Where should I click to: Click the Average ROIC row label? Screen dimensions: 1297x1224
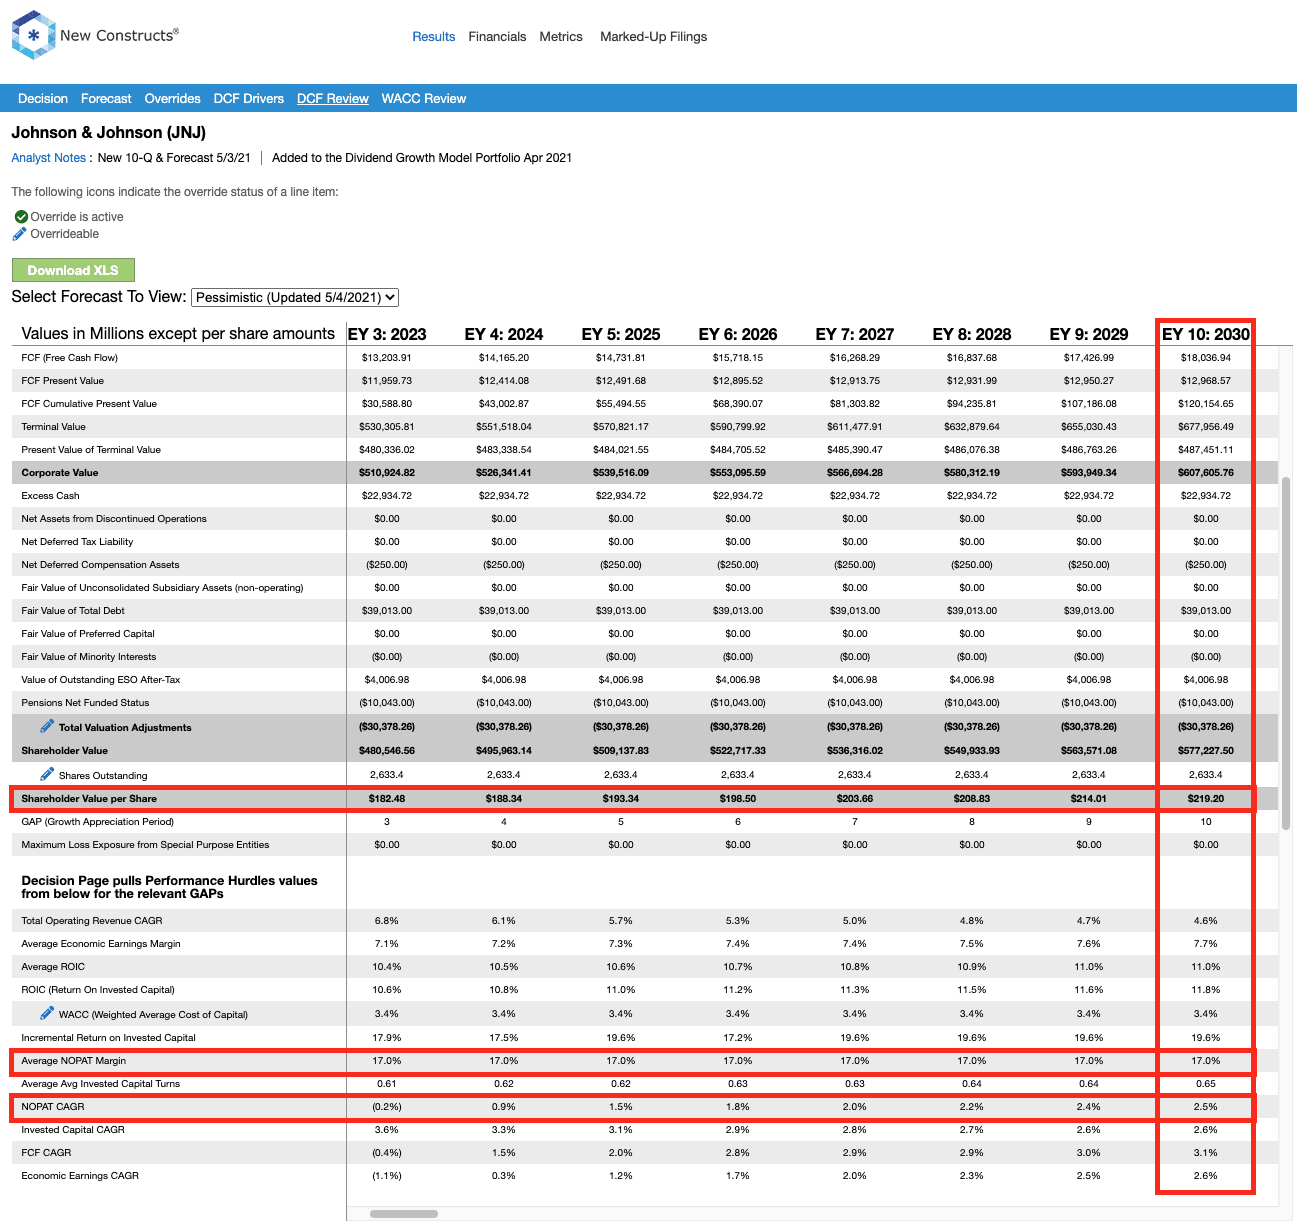coord(53,966)
